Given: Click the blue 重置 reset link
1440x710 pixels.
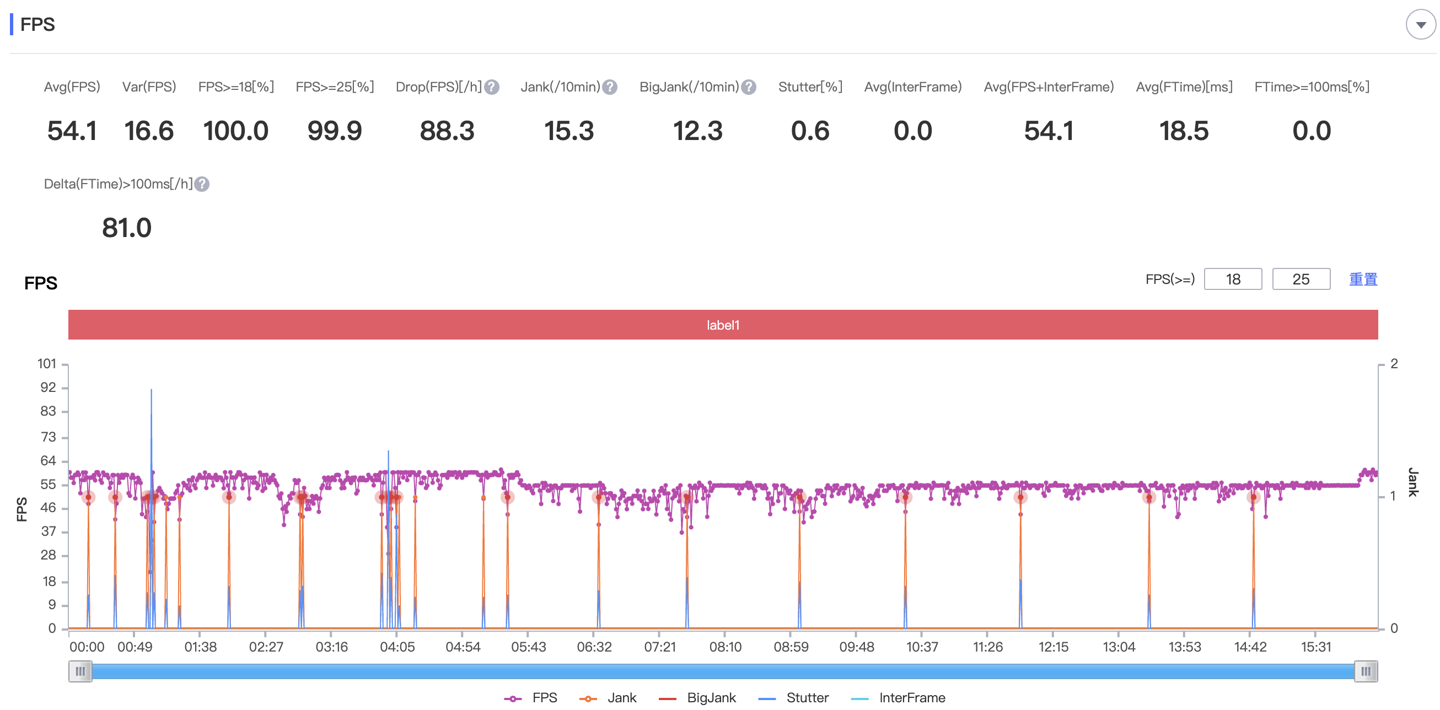Looking at the screenshot, I should (x=1363, y=279).
